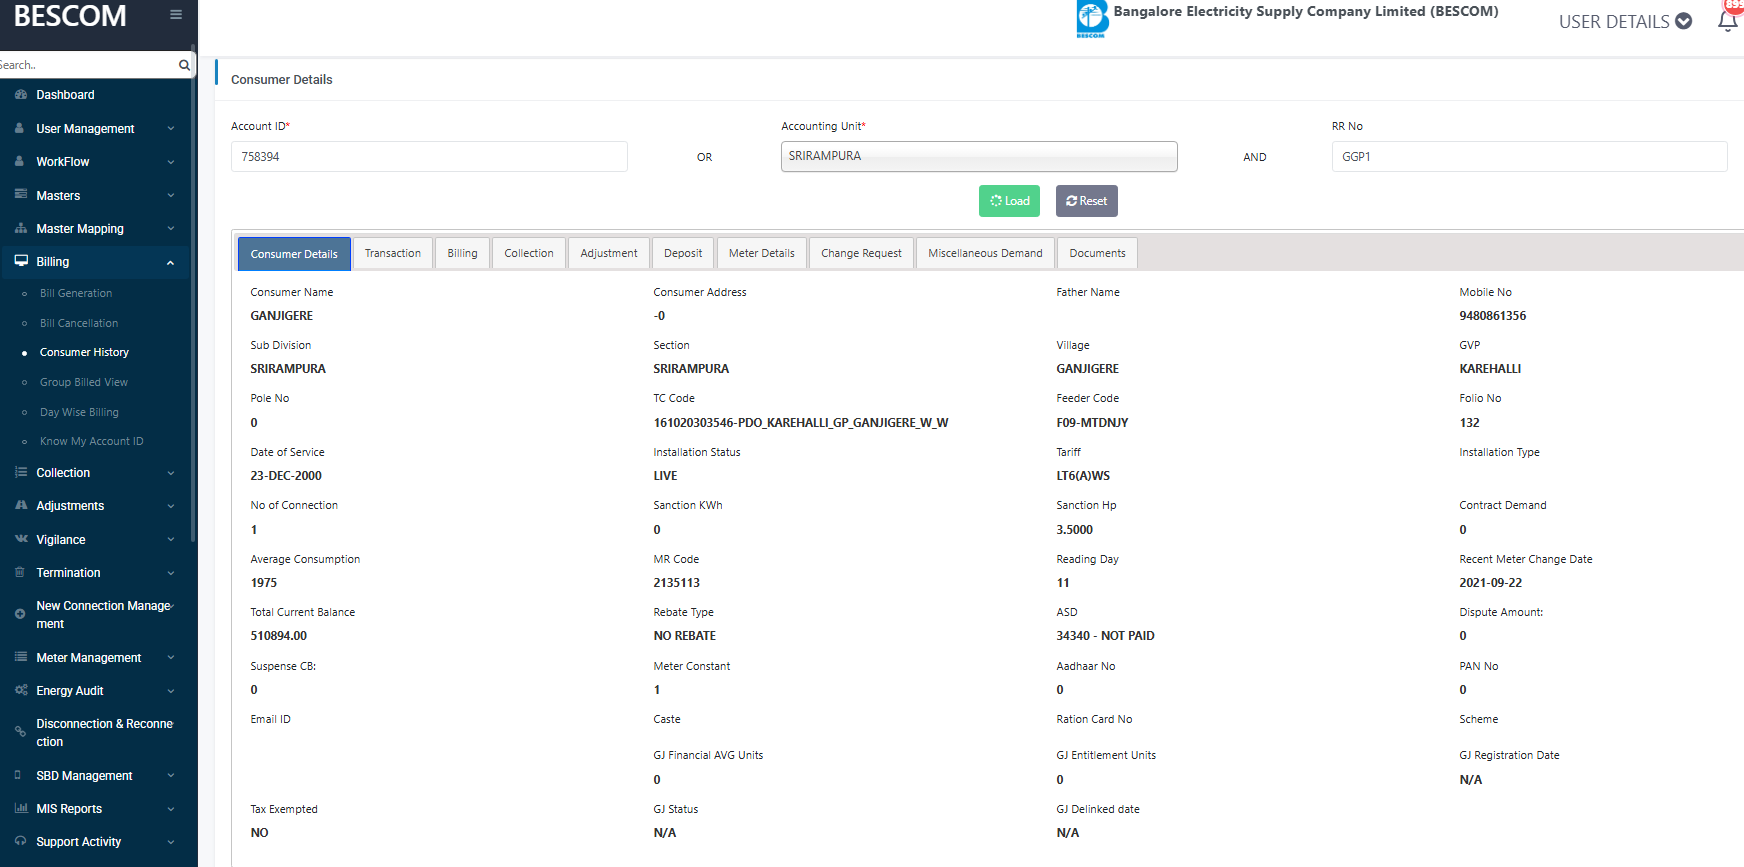Open the Documents tab

point(1097,253)
